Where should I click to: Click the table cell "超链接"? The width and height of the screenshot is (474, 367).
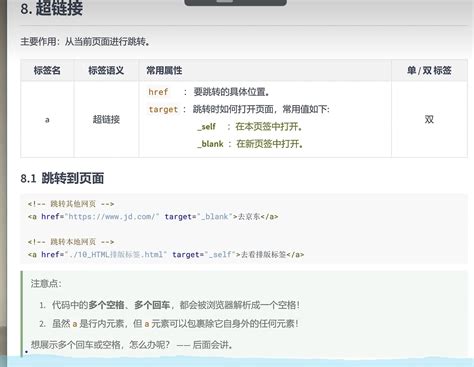click(106, 119)
